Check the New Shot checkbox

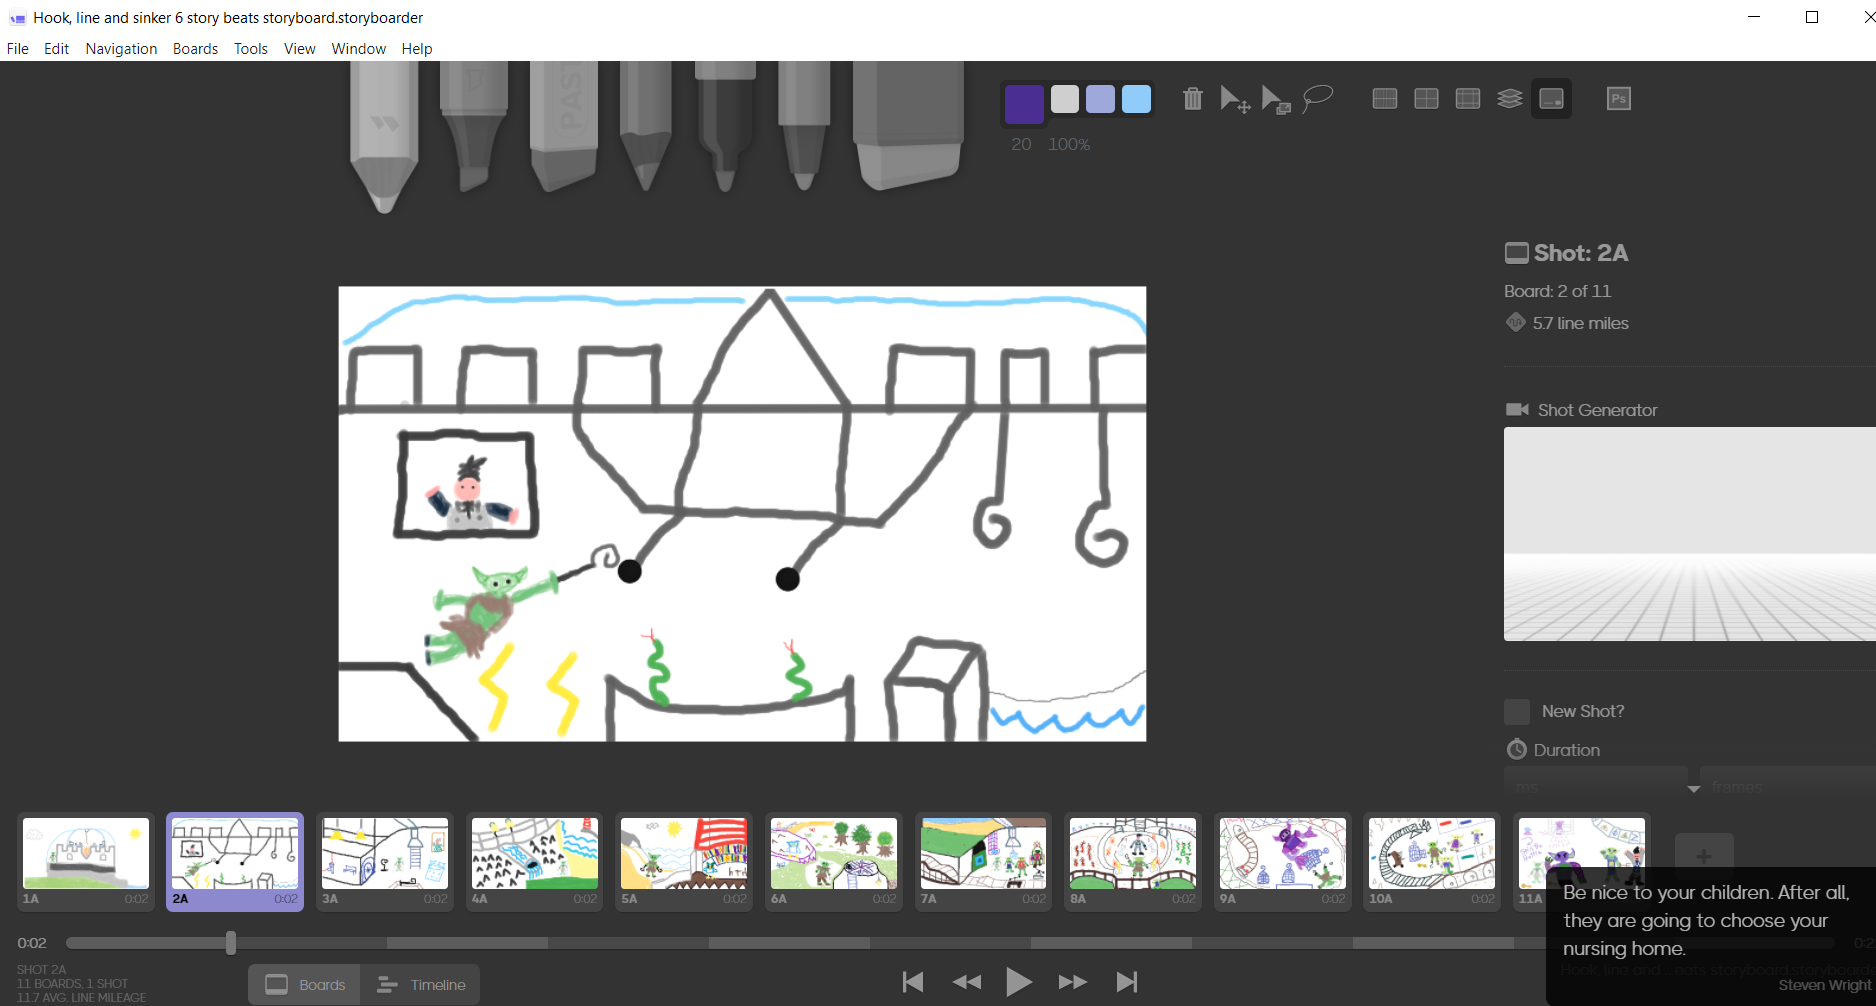tap(1517, 711)
